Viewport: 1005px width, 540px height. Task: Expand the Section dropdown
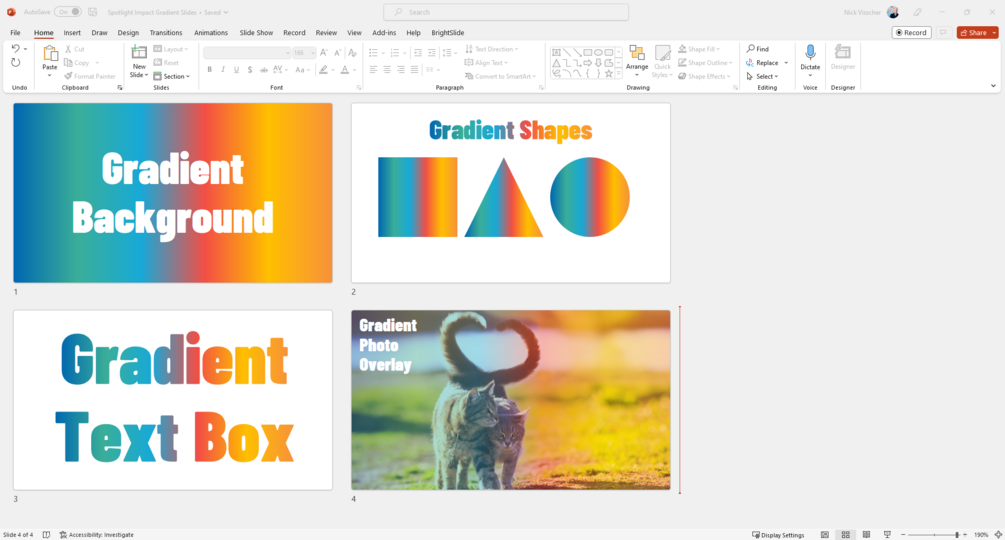point(172,76)
